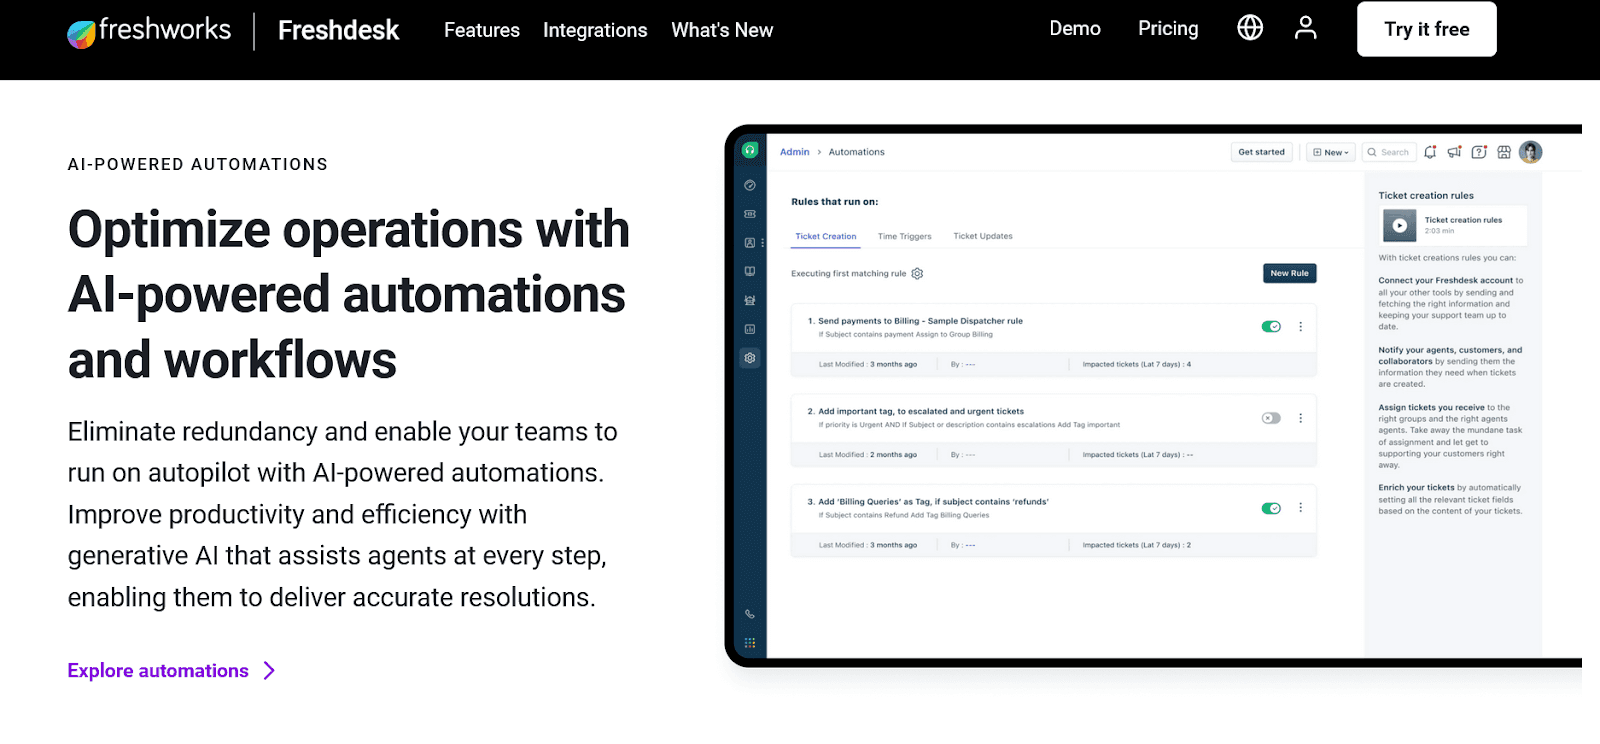Click the Freshdesk headset logo in sidebar

750,150
